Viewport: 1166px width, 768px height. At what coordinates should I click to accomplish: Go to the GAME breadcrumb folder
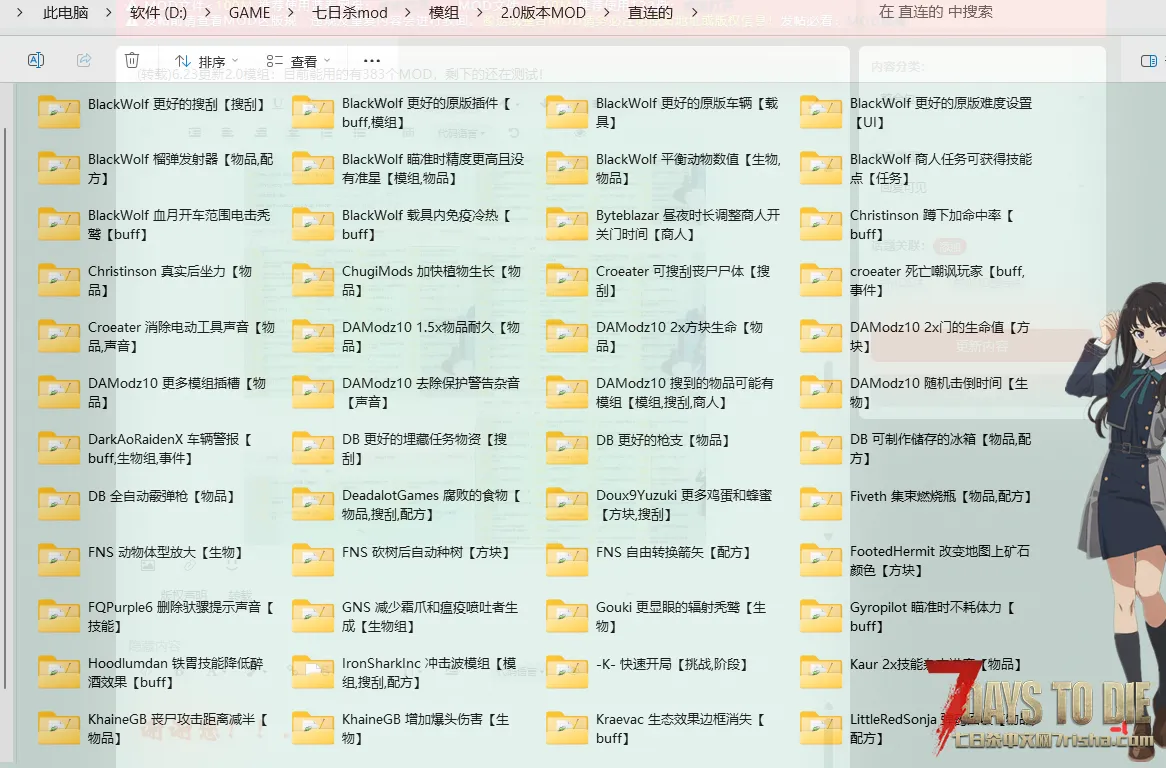[x=249, y=13]
